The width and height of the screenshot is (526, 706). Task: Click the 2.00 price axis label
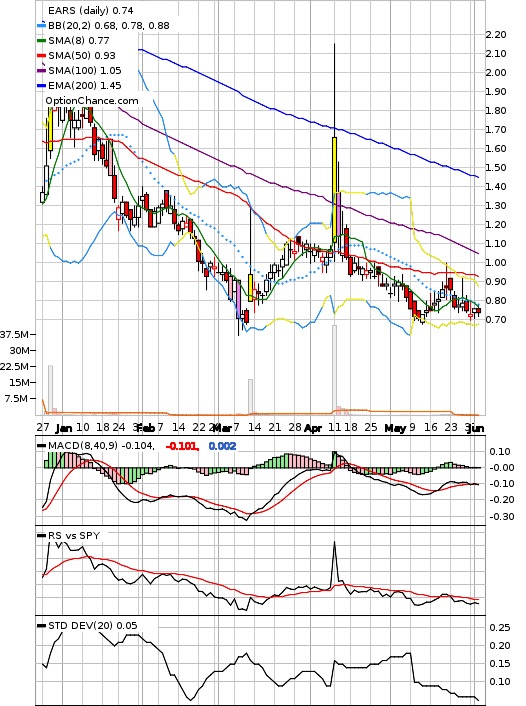pyautogui.click(x=496, y=72)
